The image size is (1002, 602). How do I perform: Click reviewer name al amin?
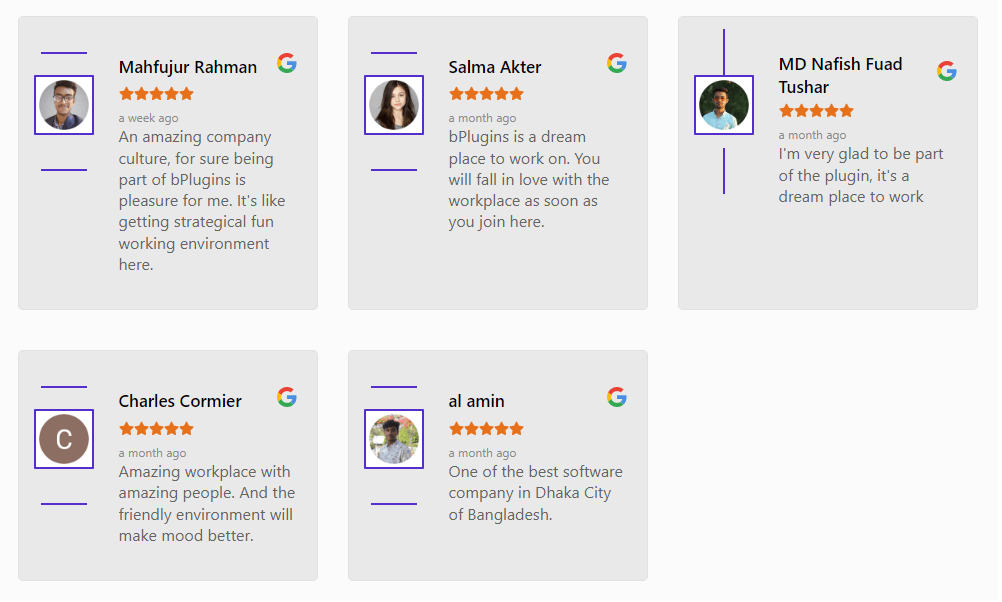[x=476, y=401]
